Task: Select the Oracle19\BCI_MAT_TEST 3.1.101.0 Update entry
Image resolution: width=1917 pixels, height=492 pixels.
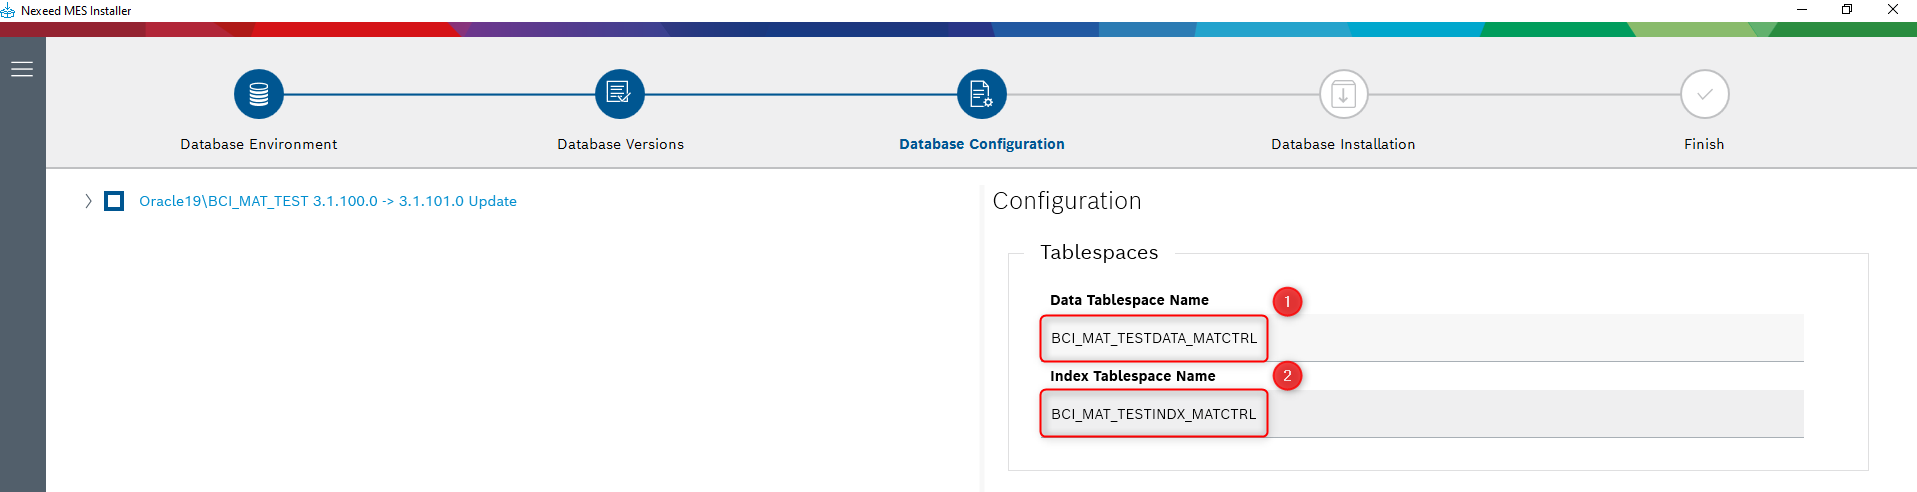Action: (x=327, y=201)
